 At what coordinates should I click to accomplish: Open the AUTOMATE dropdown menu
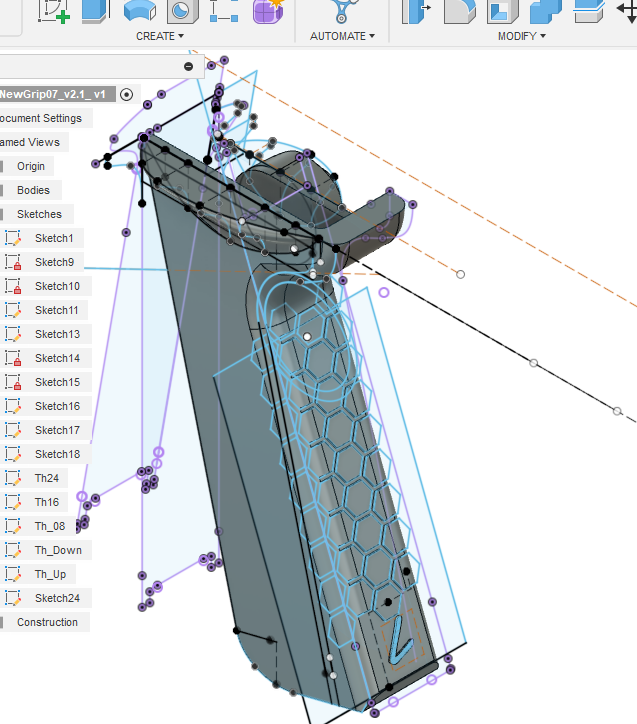tap(342, 36)
